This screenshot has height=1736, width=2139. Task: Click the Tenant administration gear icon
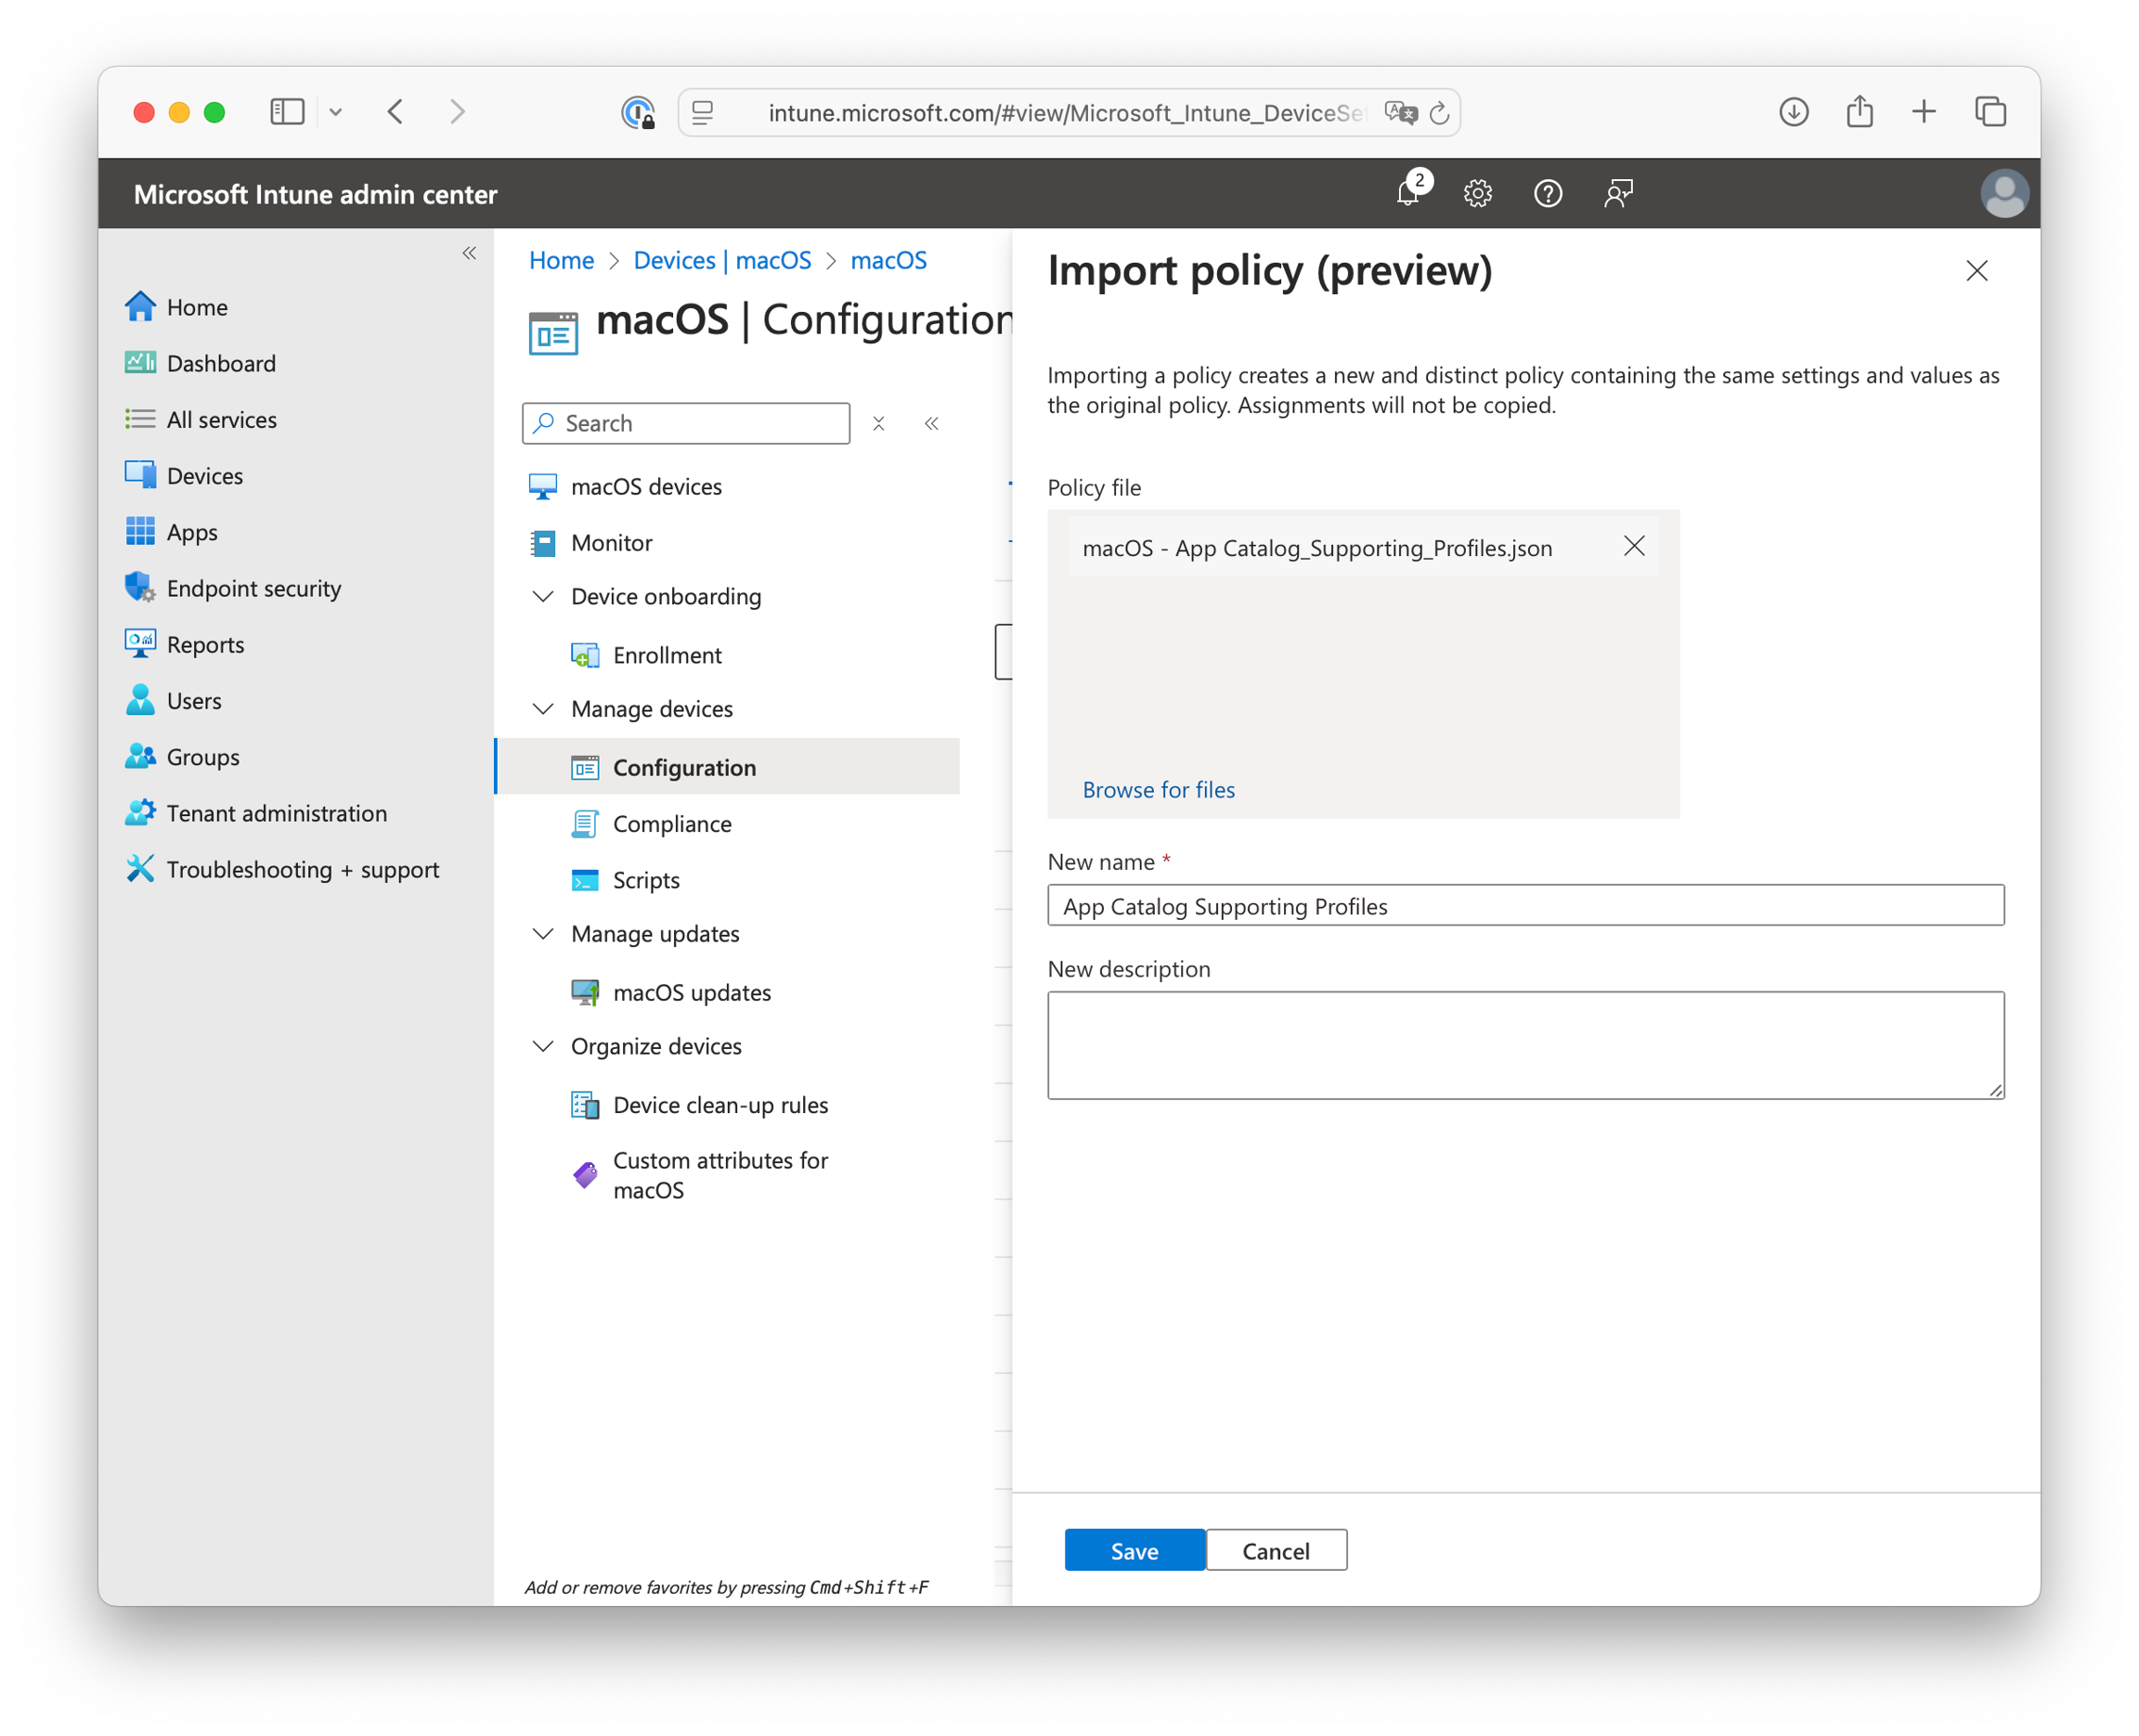click(140, 813)
